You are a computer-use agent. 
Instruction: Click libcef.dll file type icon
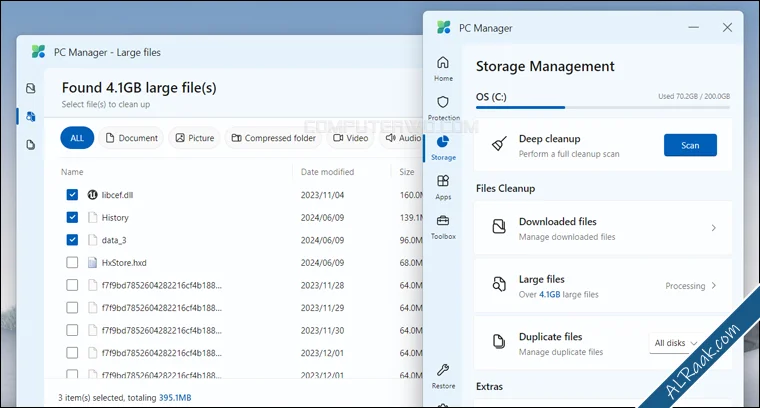(x=92, y=195)
